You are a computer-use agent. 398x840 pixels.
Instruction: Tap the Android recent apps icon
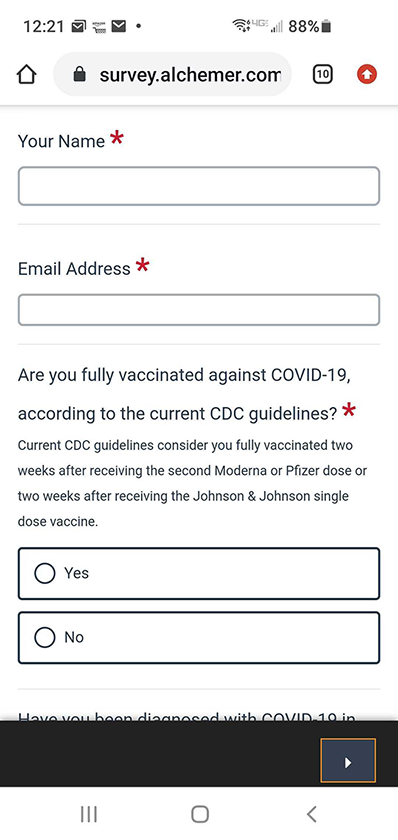pos(88,815)
